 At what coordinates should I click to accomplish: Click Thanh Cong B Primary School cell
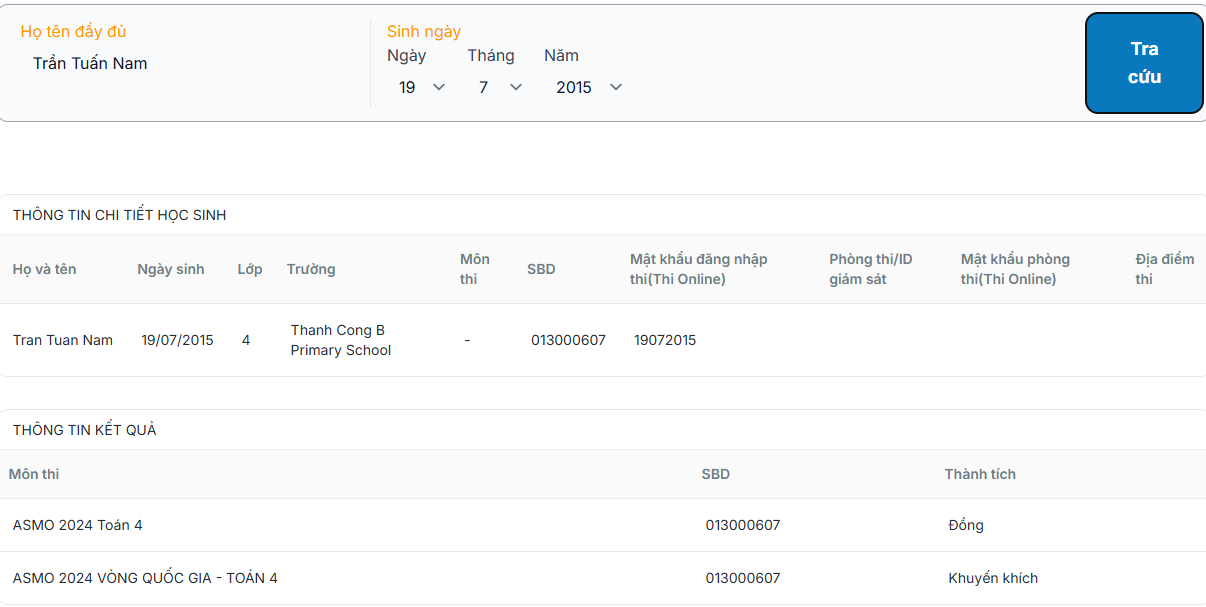coord(341,340)
